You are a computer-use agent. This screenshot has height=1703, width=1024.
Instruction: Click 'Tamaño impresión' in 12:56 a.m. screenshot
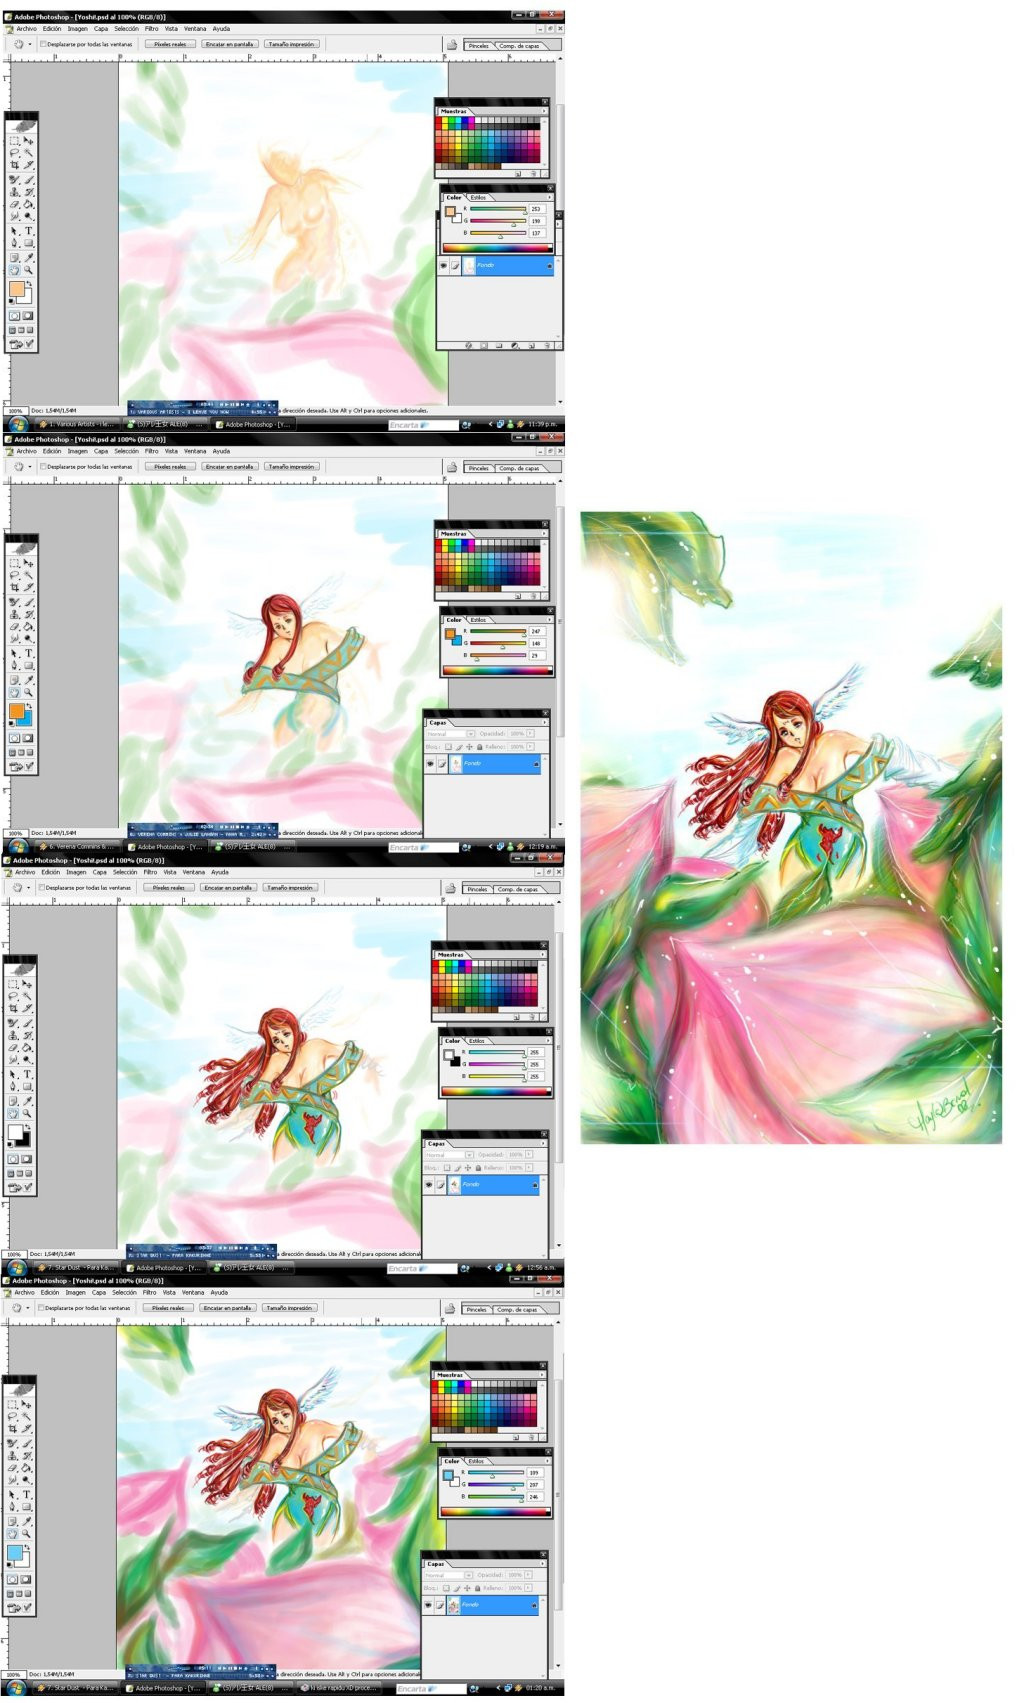pyautogui.click(x=289, y=887)
